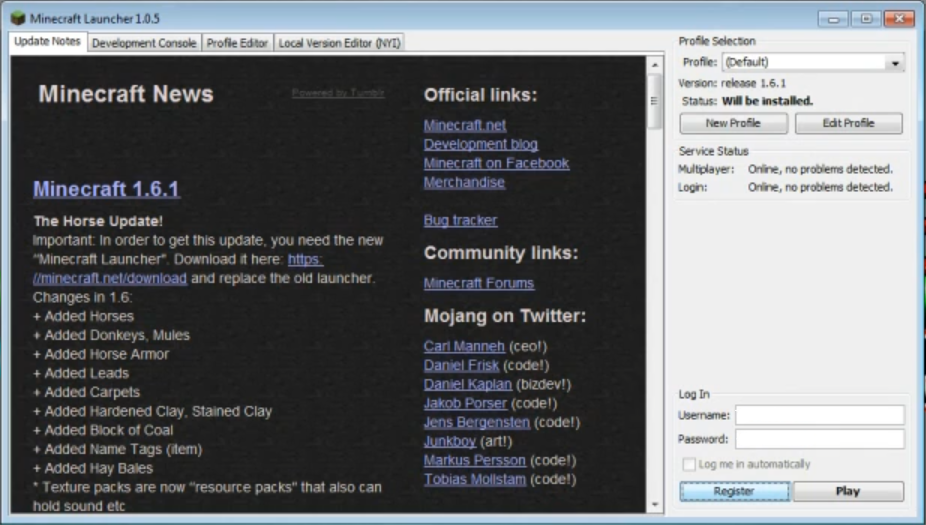Screen dimensions: 926x525
Task: Open the Profile Editor tab
Action: (x=237, y=43)
